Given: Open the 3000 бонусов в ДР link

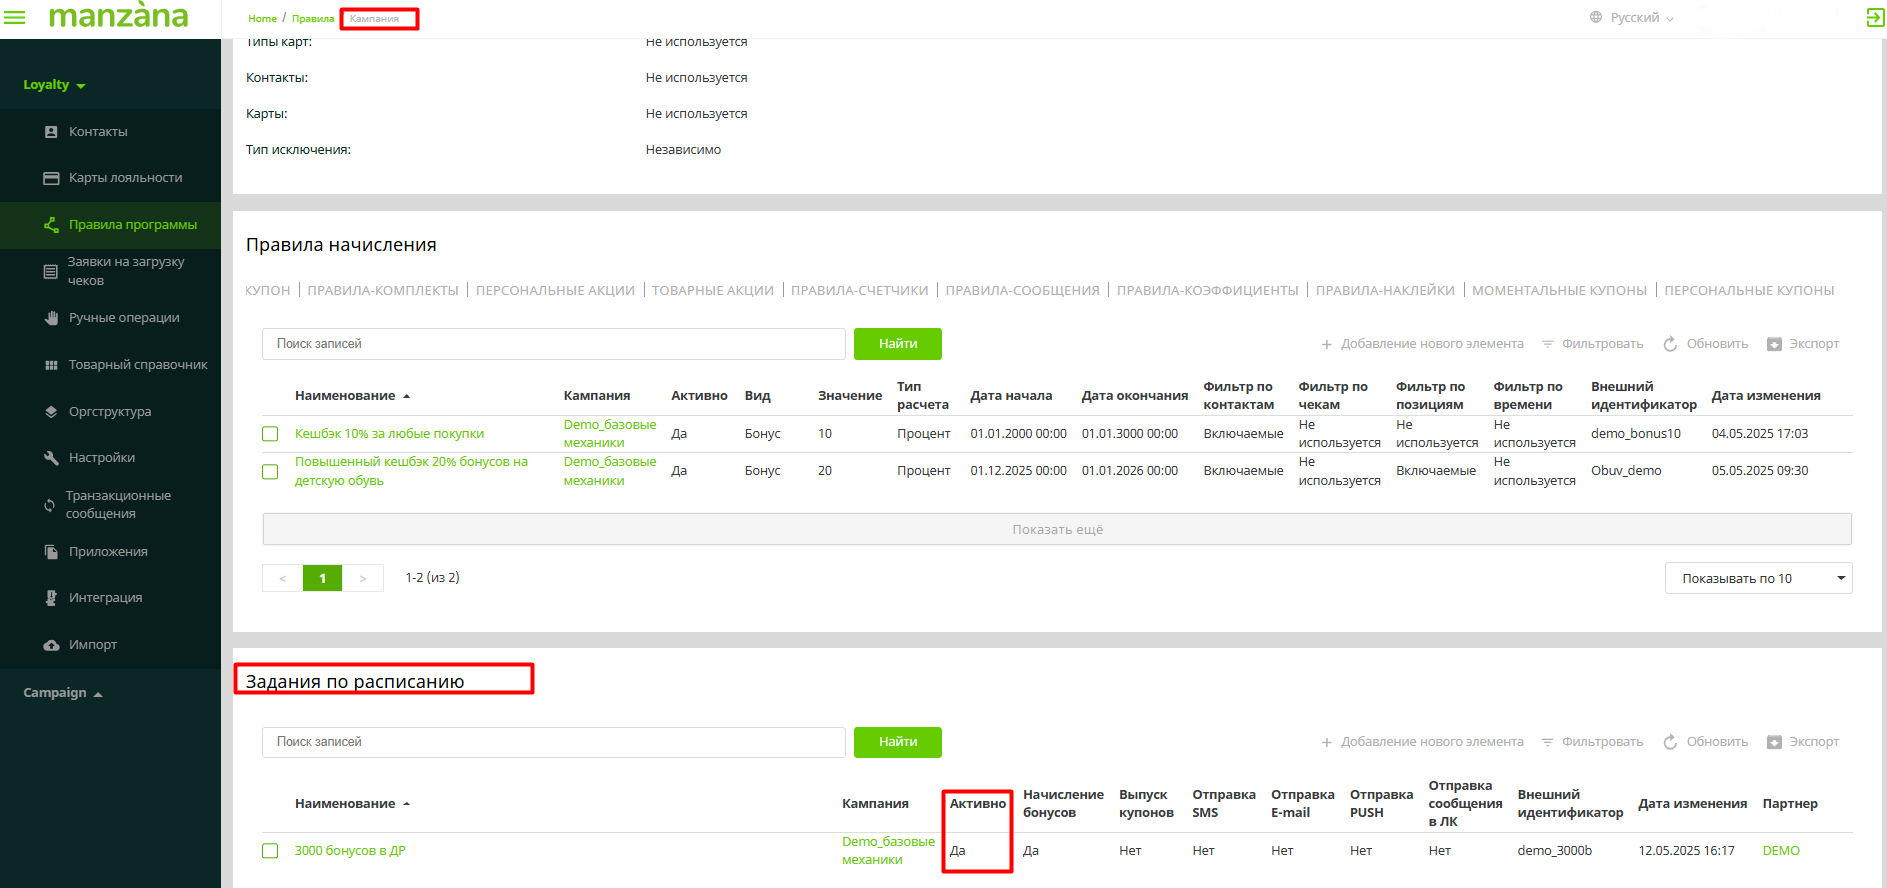Looking at the screenshot, I should (350, 851).
